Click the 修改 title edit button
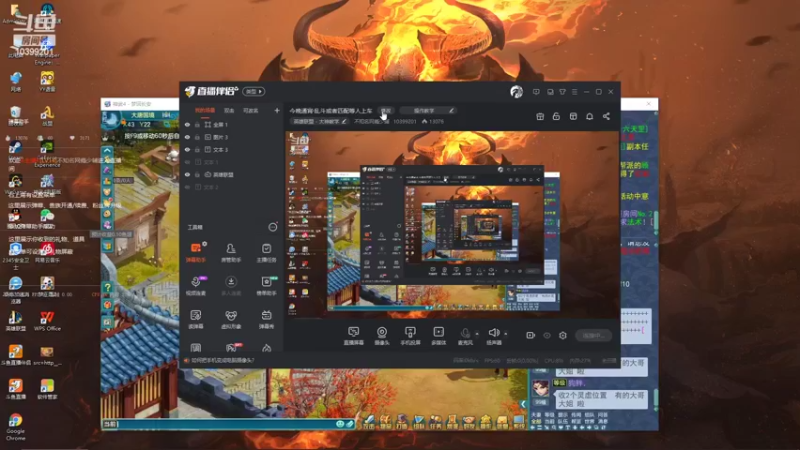This screenshot has width=800, height=450. point(386,111)
